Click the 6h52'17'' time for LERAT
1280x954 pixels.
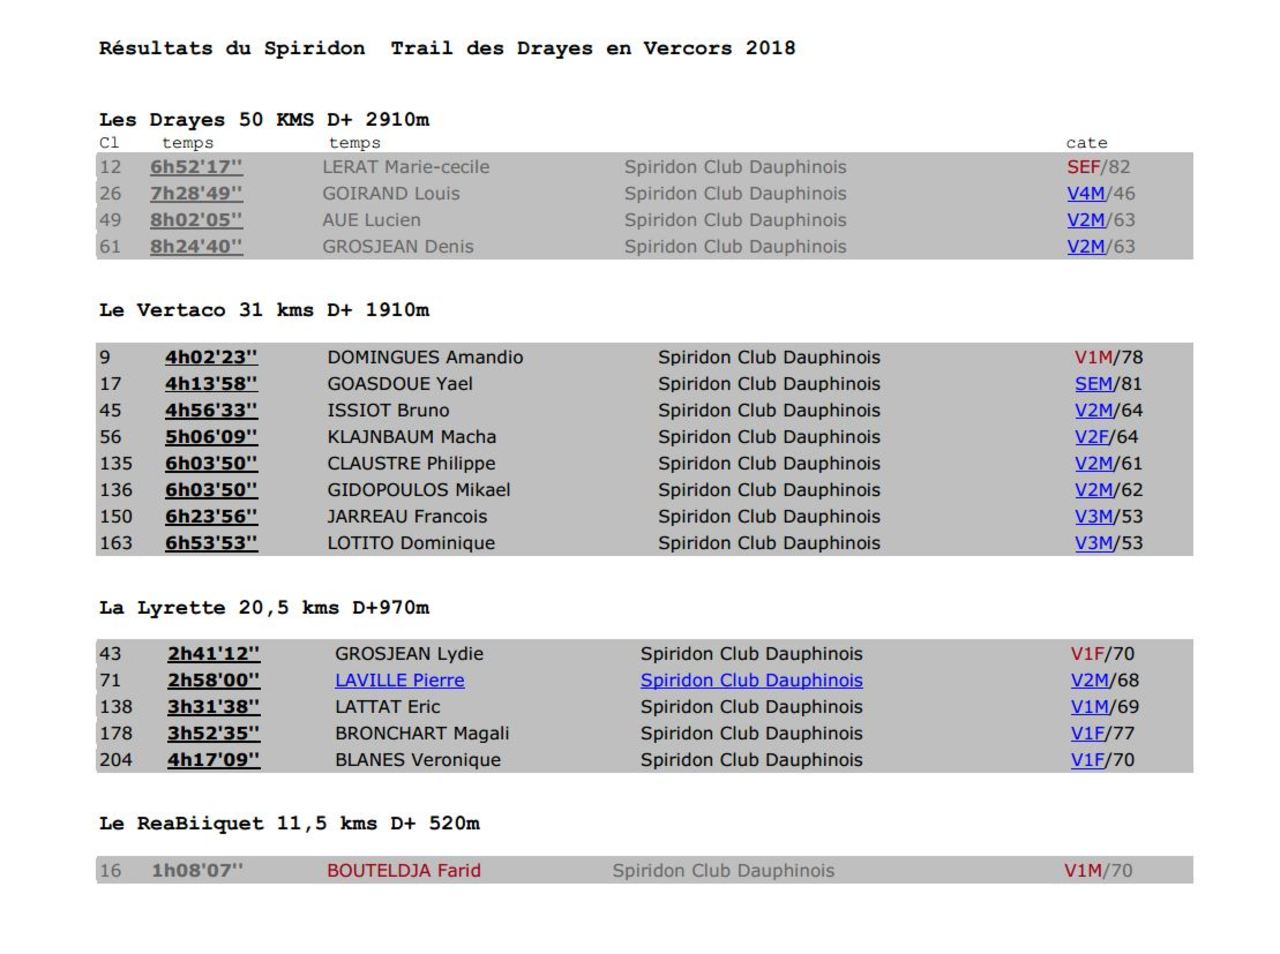click(196, 167)
